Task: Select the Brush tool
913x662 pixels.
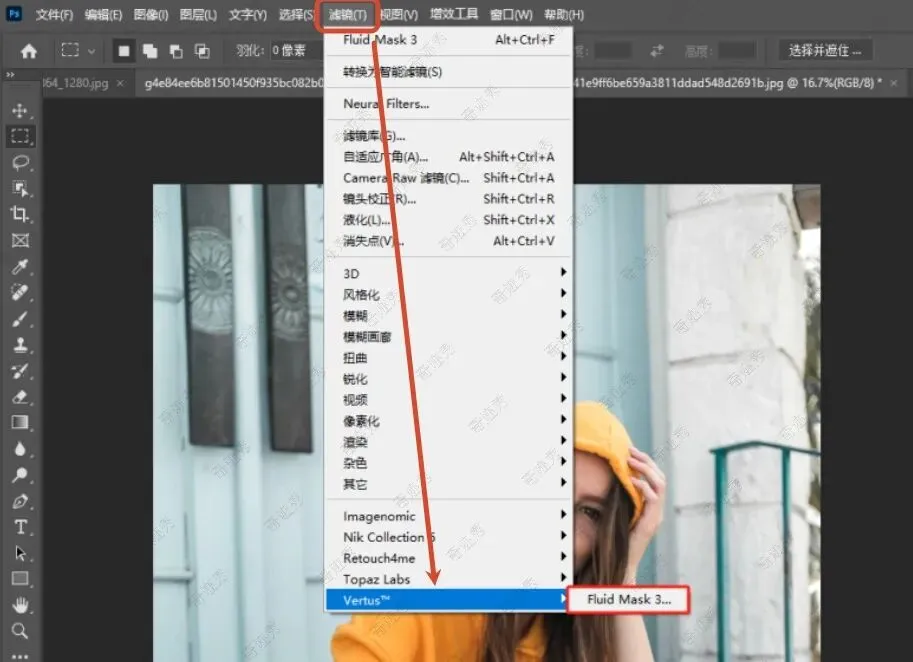Action: tap(20, 318)
